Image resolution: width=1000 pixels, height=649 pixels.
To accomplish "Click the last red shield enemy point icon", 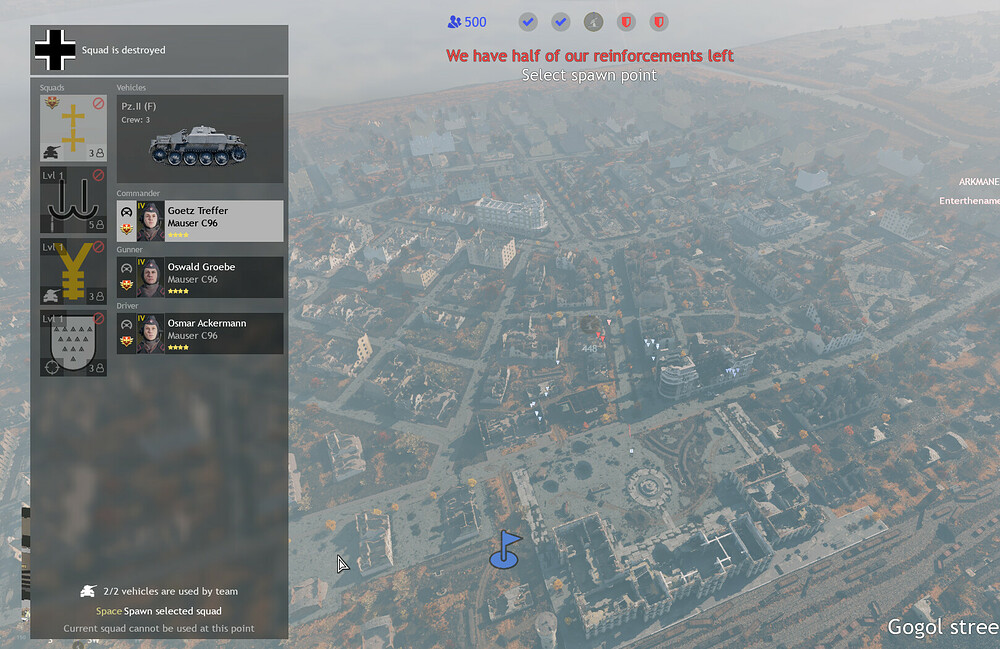I will point(659,22).
